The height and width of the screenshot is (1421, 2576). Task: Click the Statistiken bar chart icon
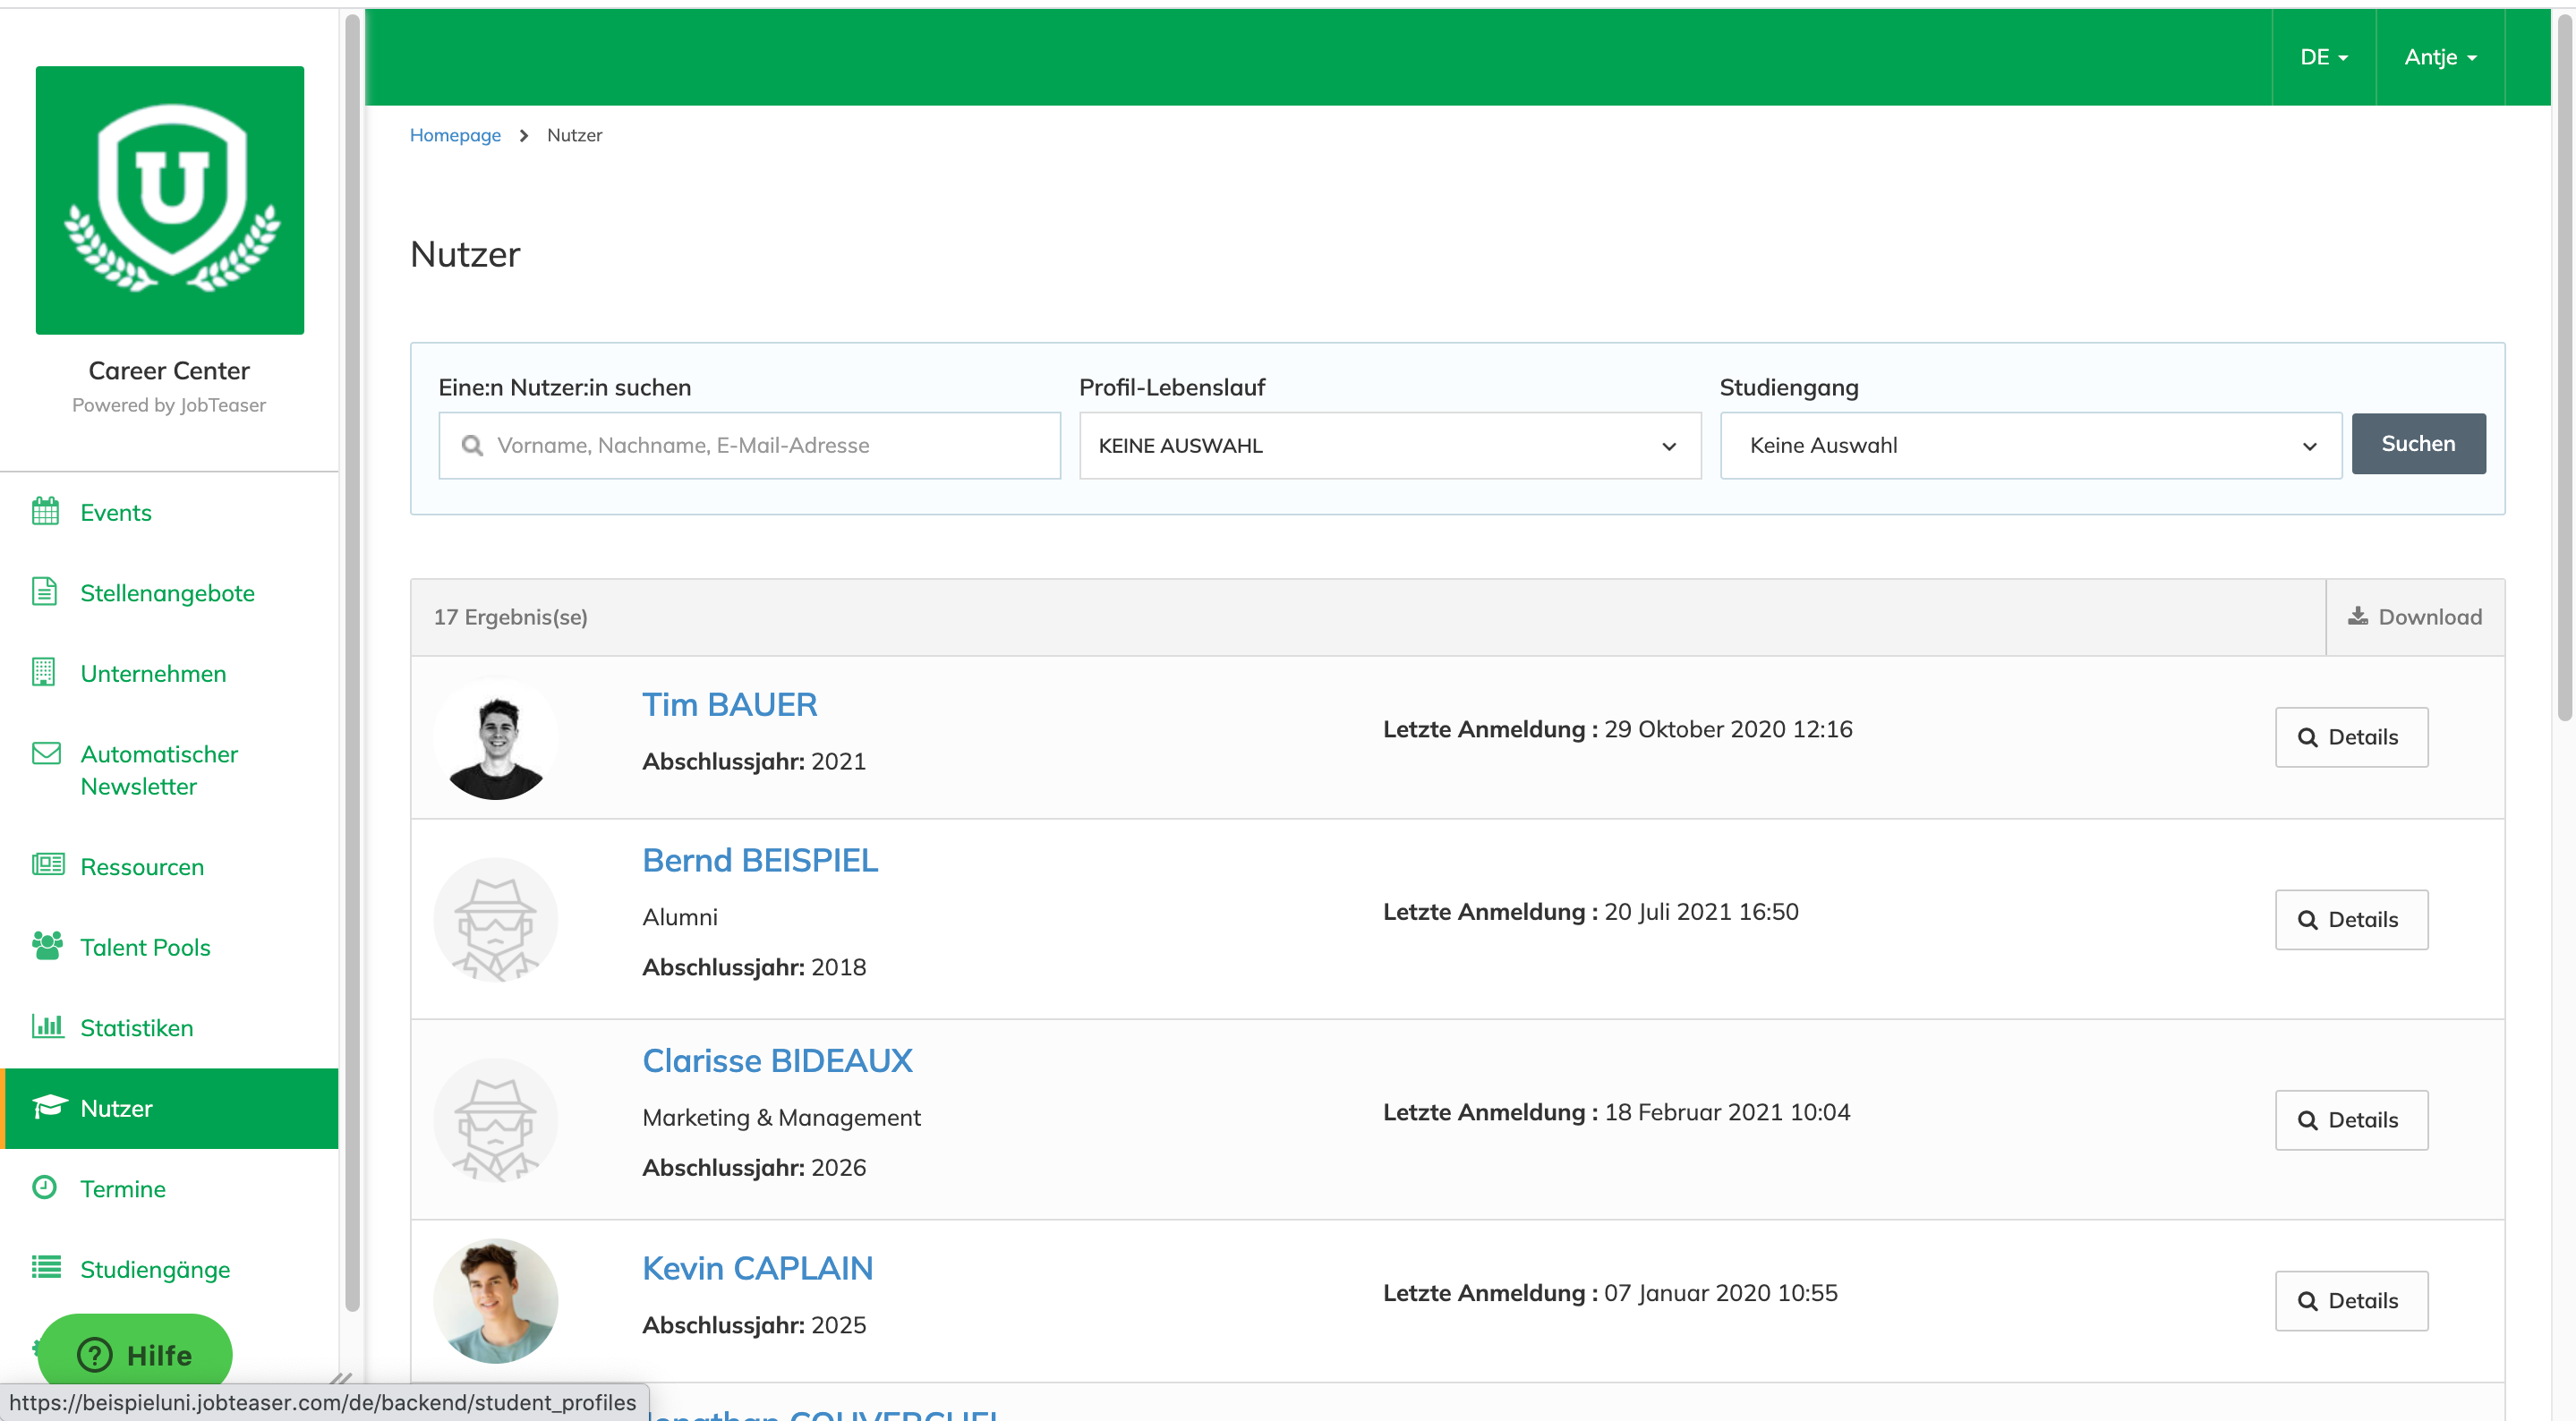(47, 1026)
